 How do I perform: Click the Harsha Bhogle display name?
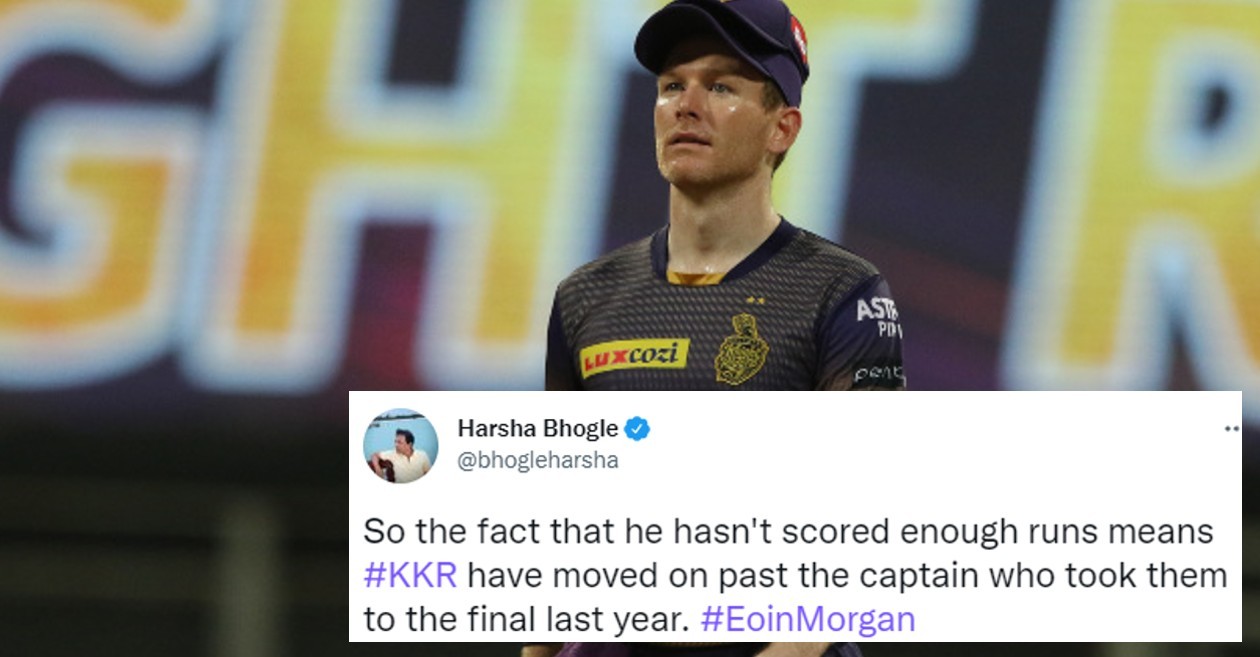[x=537, y=429]
